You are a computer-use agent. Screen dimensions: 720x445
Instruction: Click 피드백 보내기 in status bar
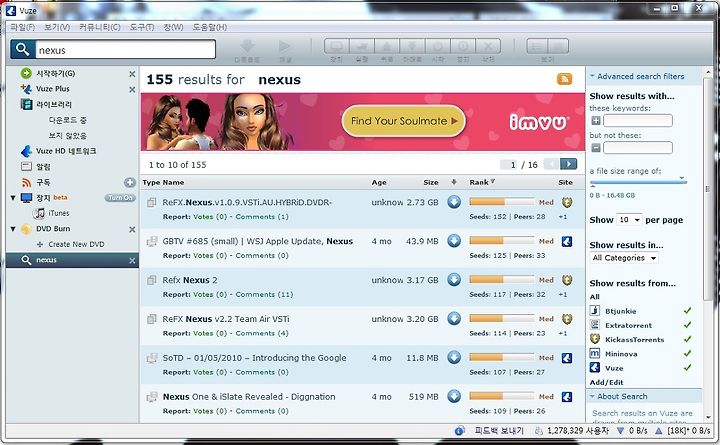click(499, 430)
